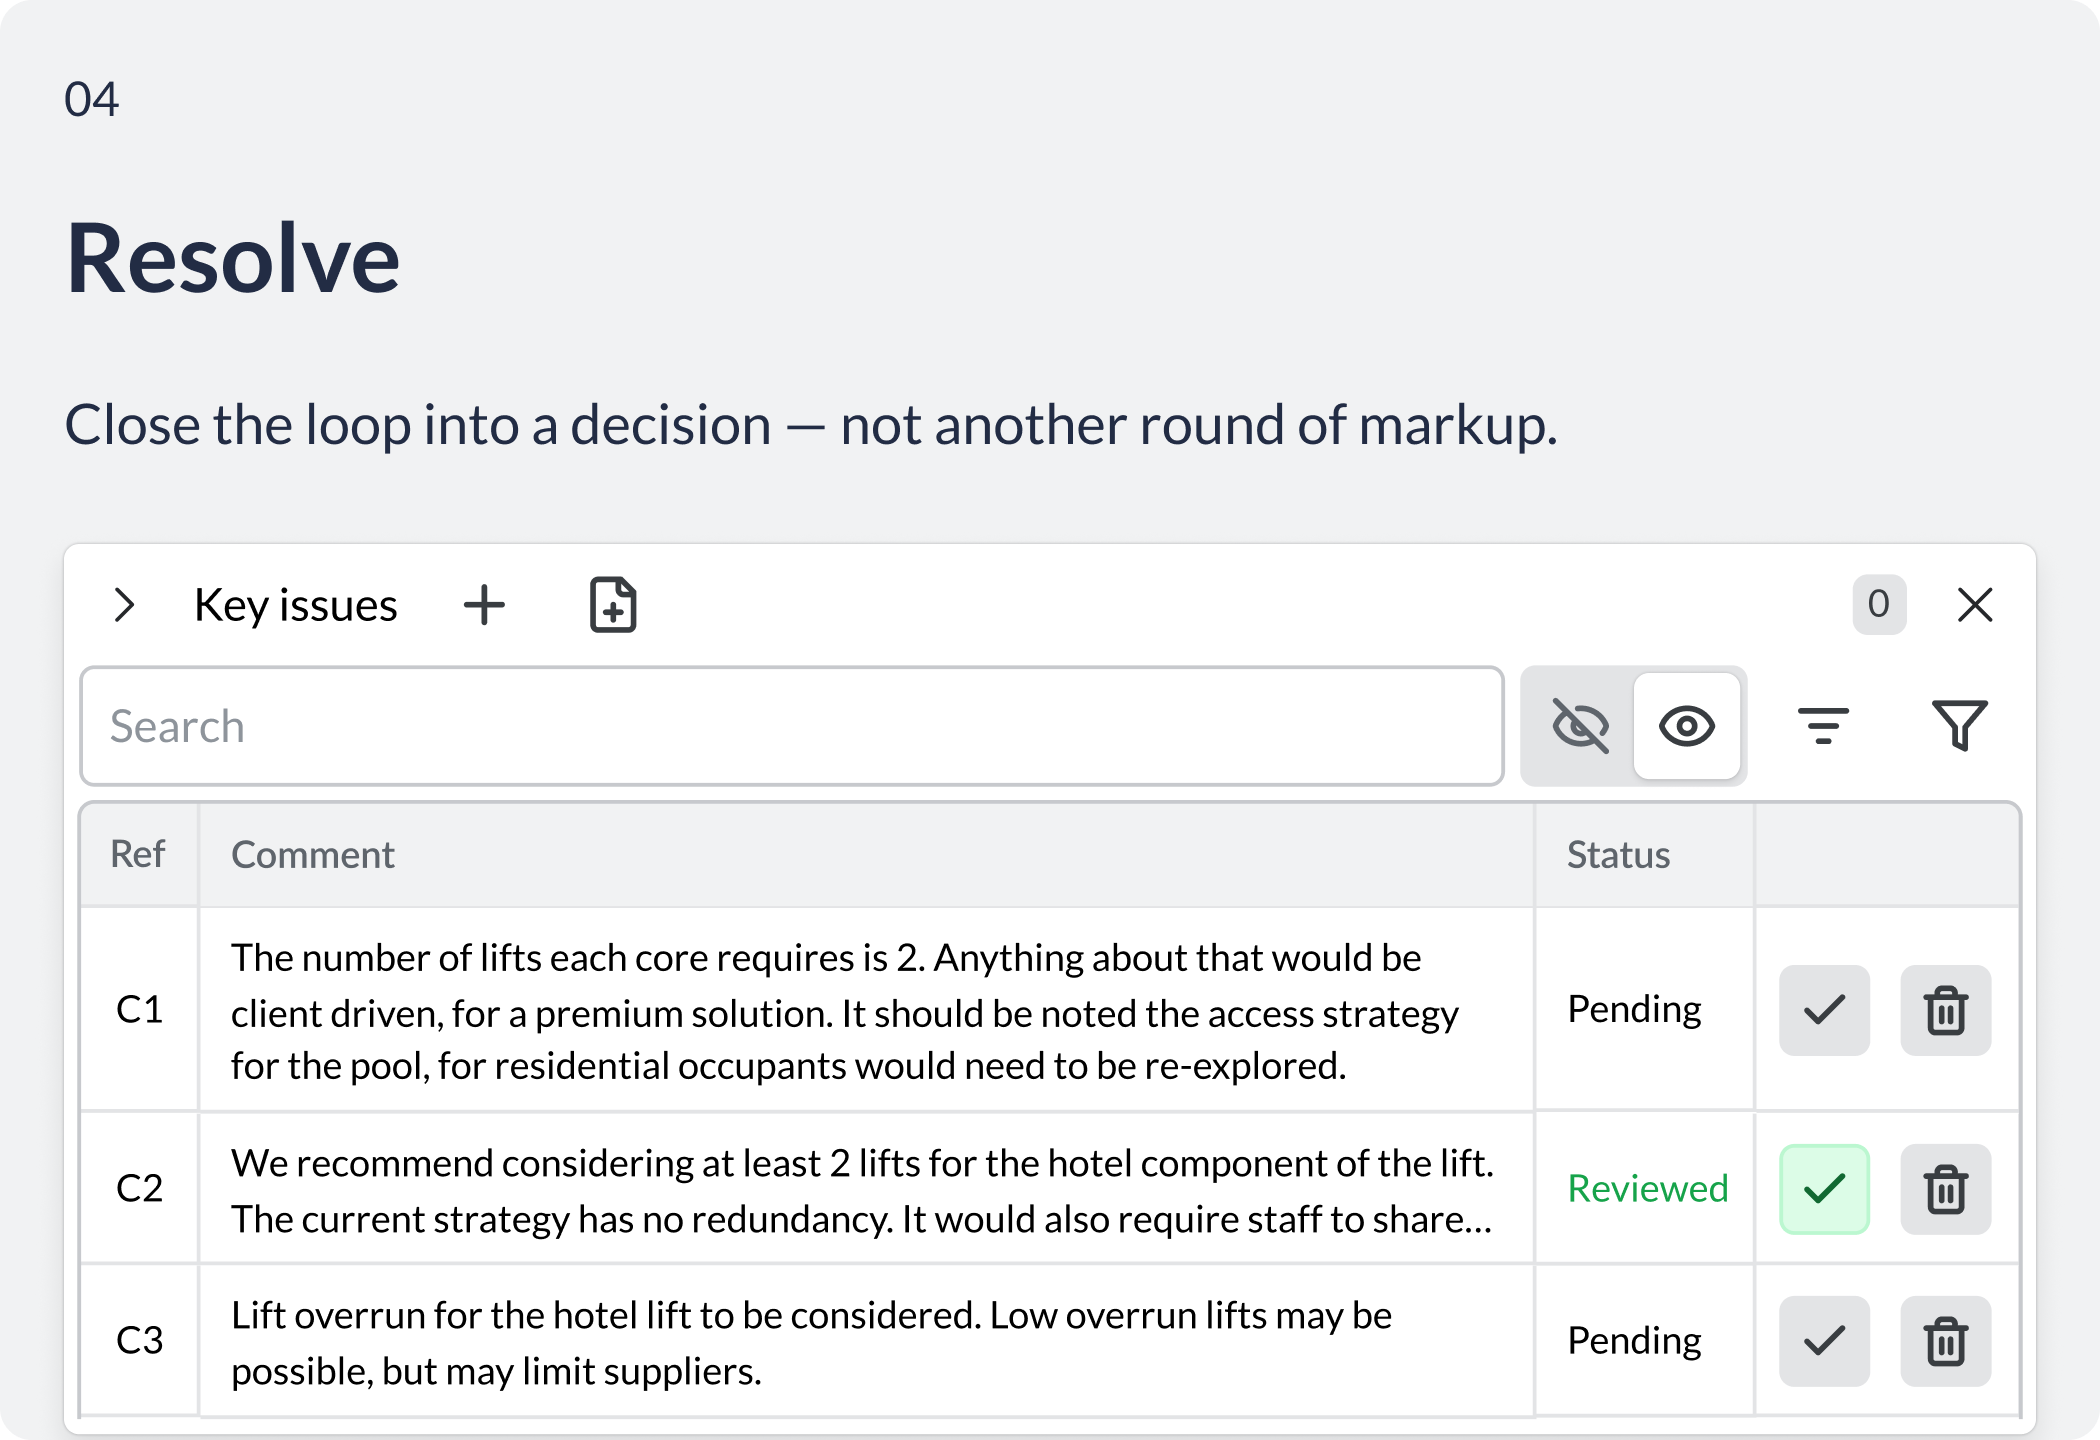Click the Key issues panel title

[296, 606]
